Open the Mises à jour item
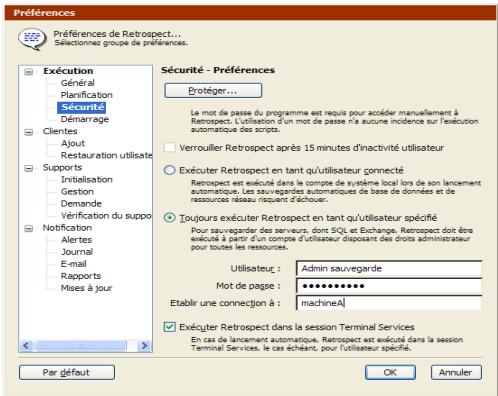Viewport: 498px width, 396px height. [x=86, y=288]
